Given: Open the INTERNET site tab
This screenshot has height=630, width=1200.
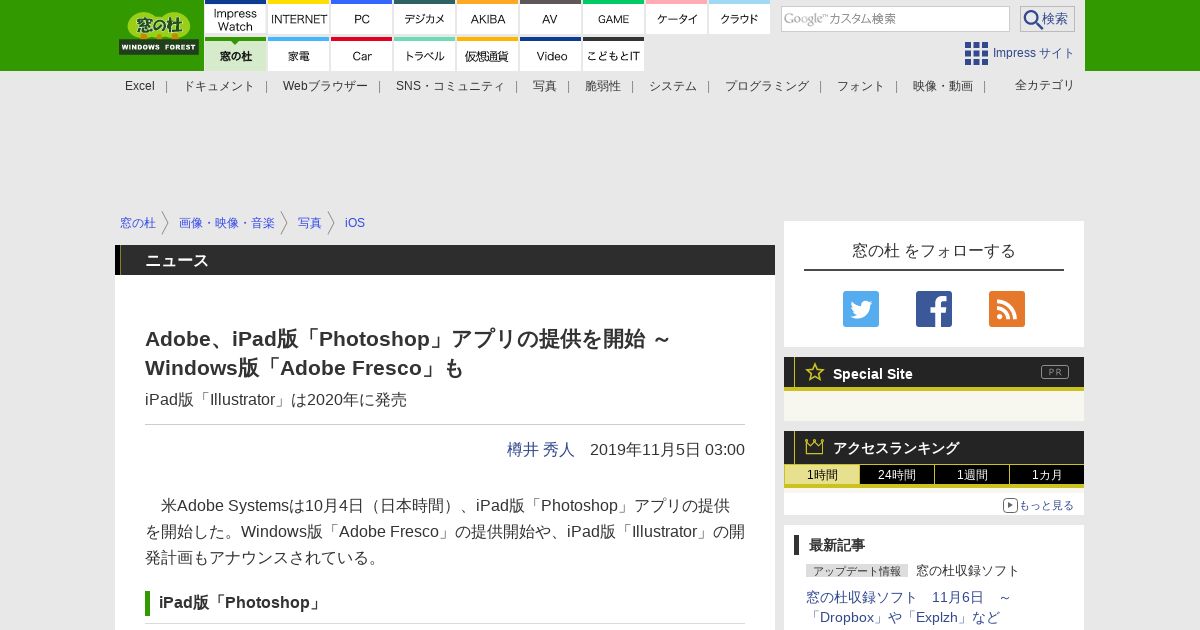Looking at the screenshot, I should pyautogui.click(x=299, y=19).
